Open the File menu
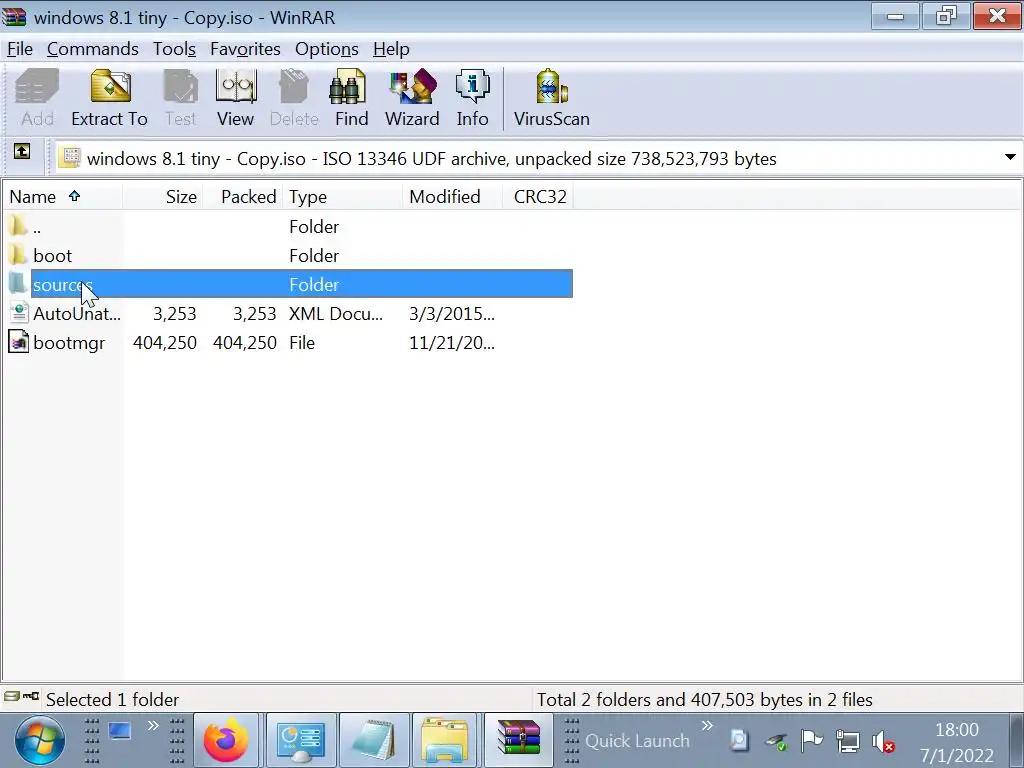This screenshot has height=768, width=1024. (20, 49)
